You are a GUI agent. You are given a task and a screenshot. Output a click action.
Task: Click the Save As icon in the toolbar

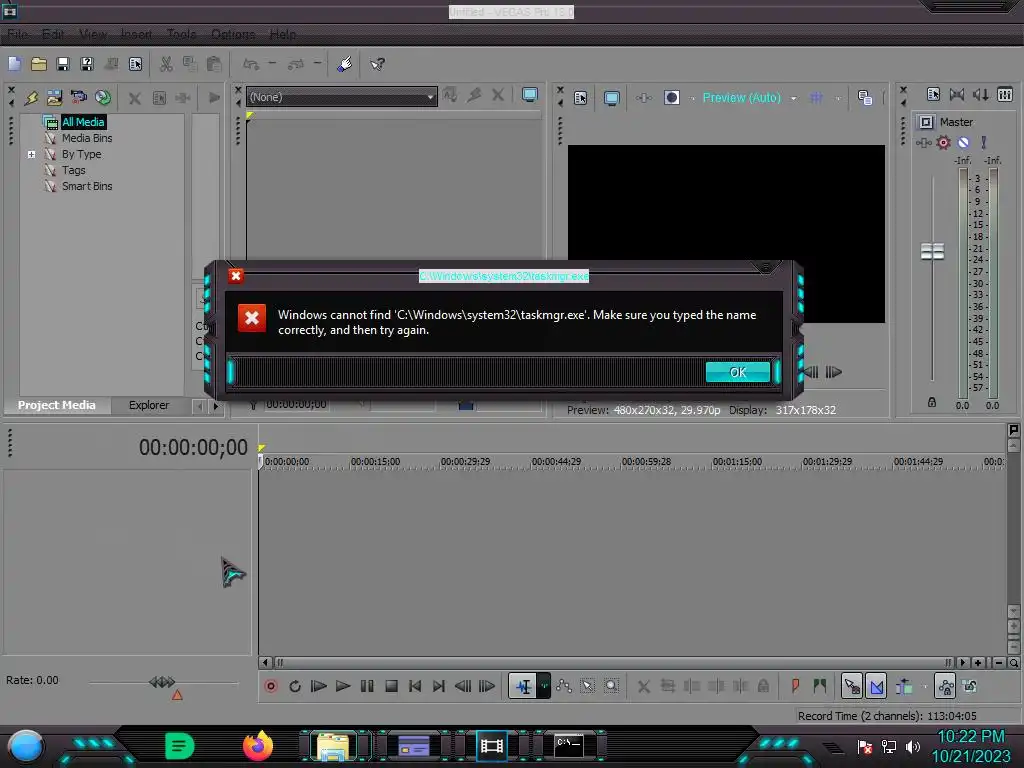87,64
